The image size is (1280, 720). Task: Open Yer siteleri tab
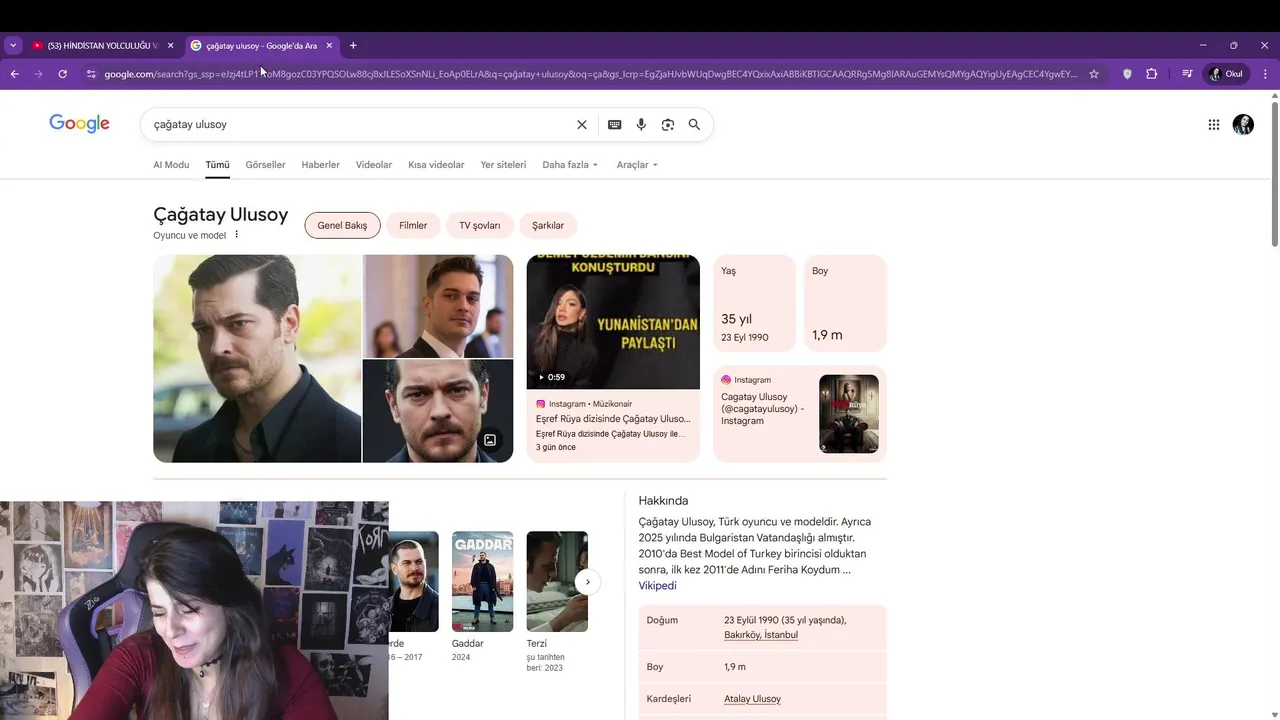click(x=503, y=165)
